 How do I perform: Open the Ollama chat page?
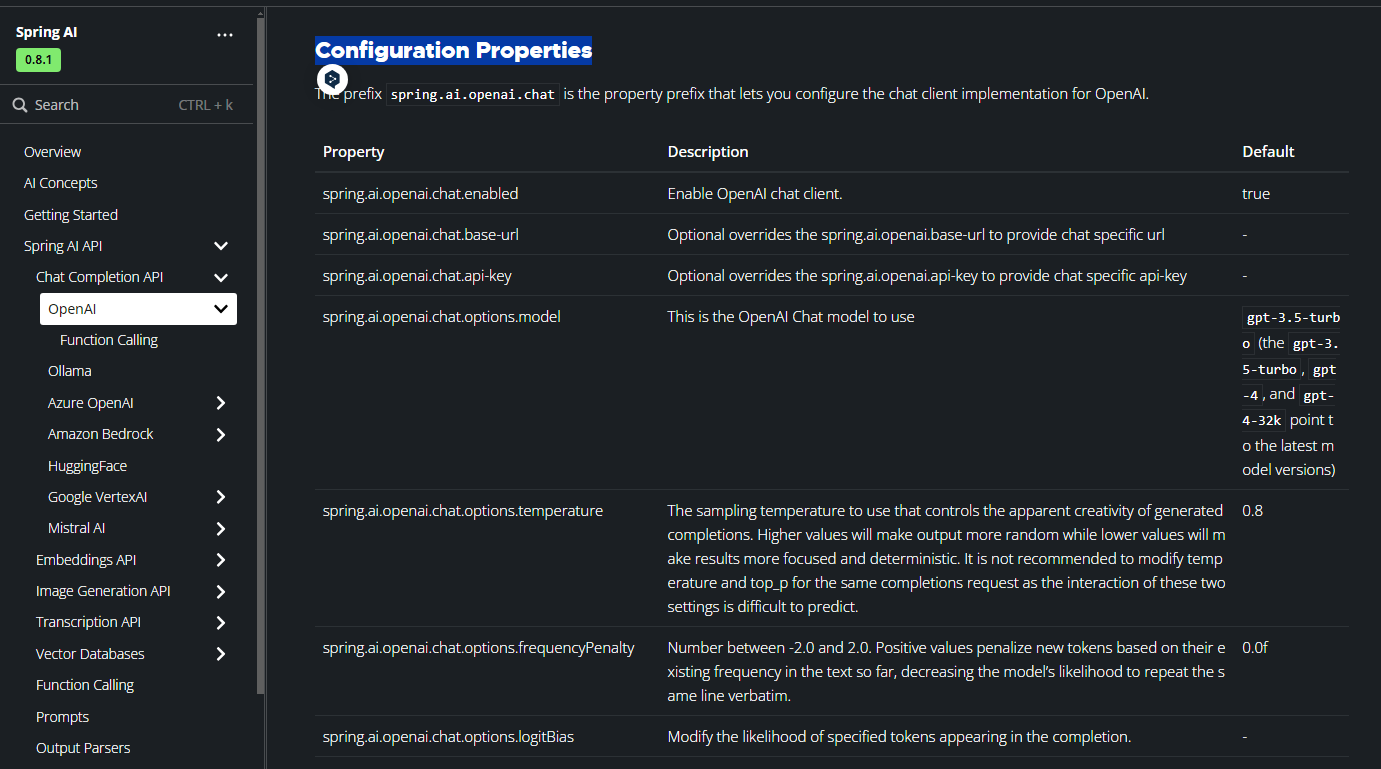coord(70,371)
